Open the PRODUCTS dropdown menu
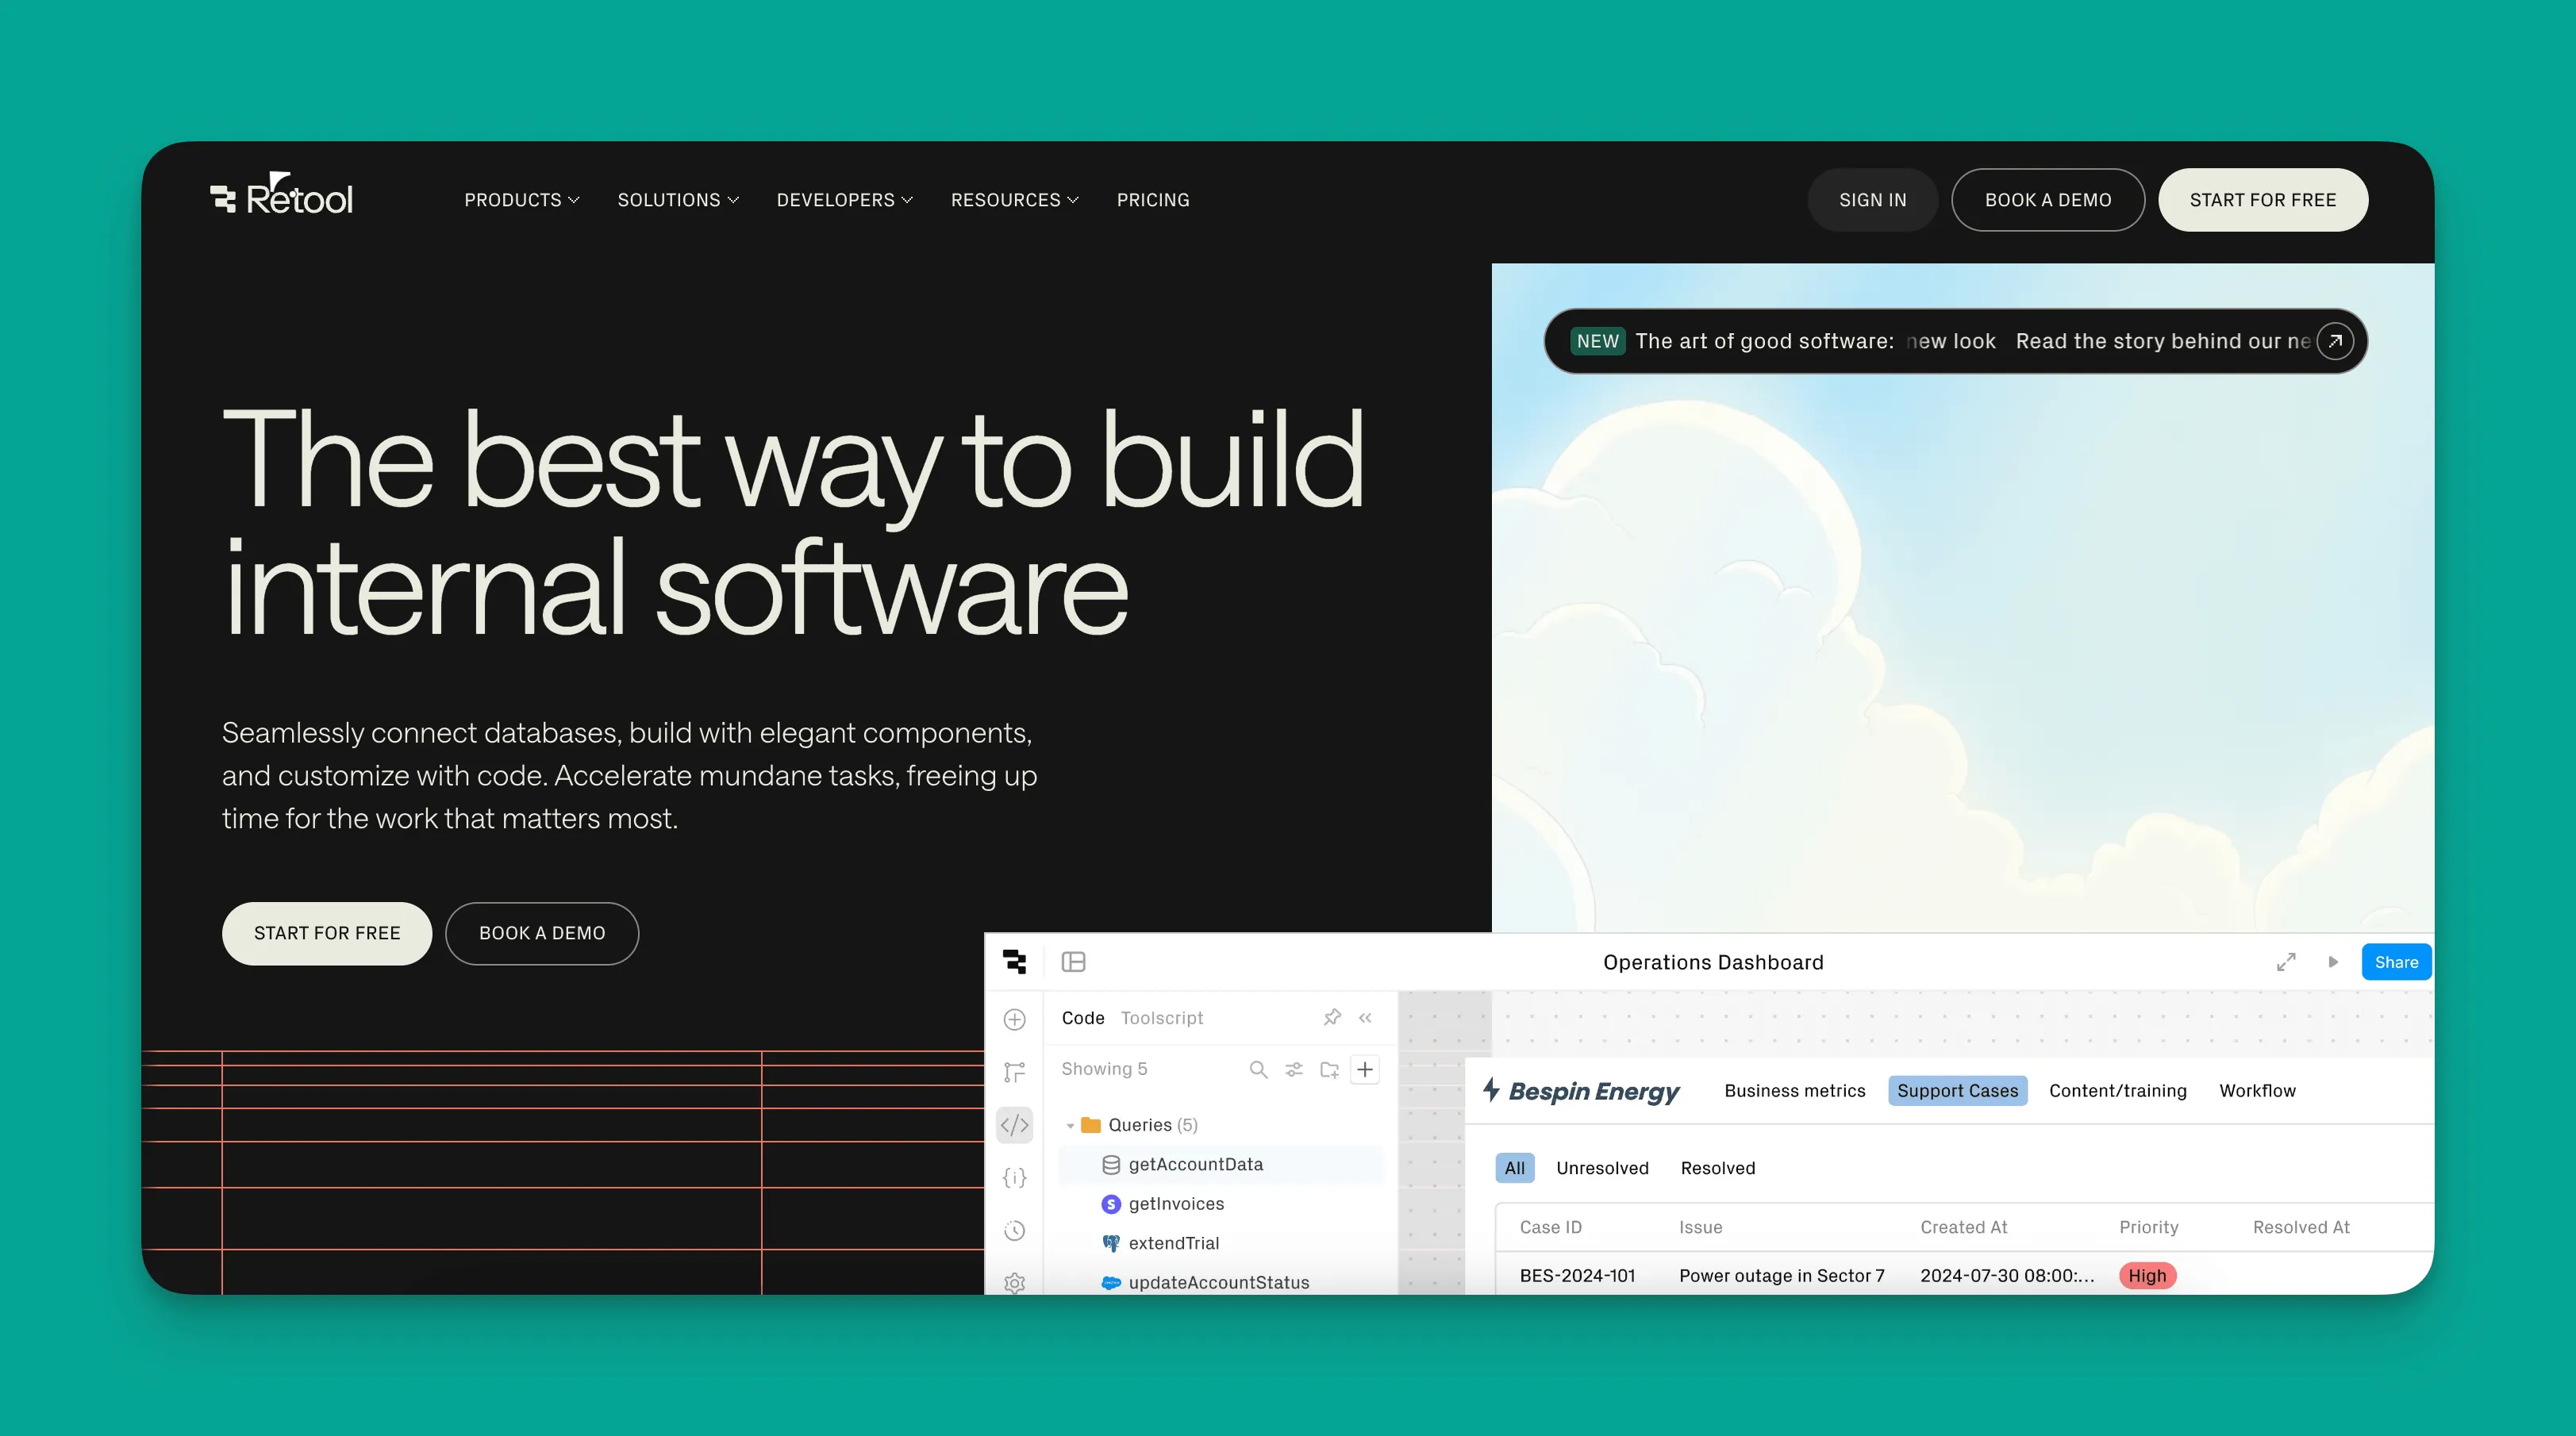The width and height of the screenshot is (2576, 1436). (521, 199)
